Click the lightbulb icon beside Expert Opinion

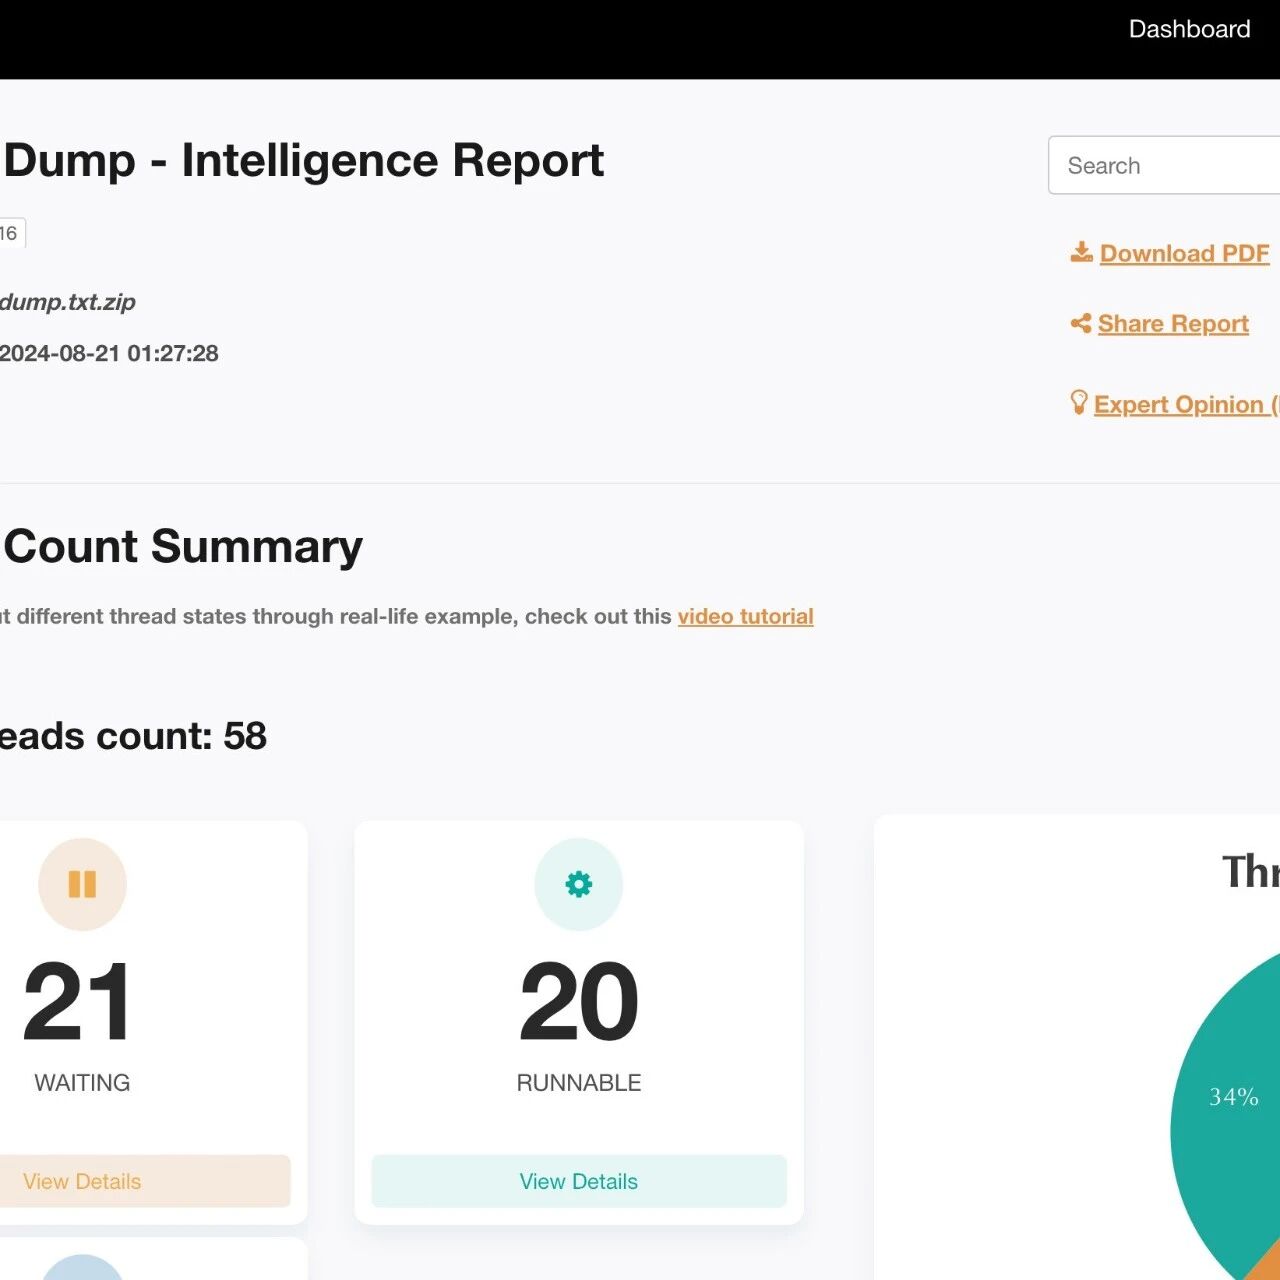pos(1078,402)
